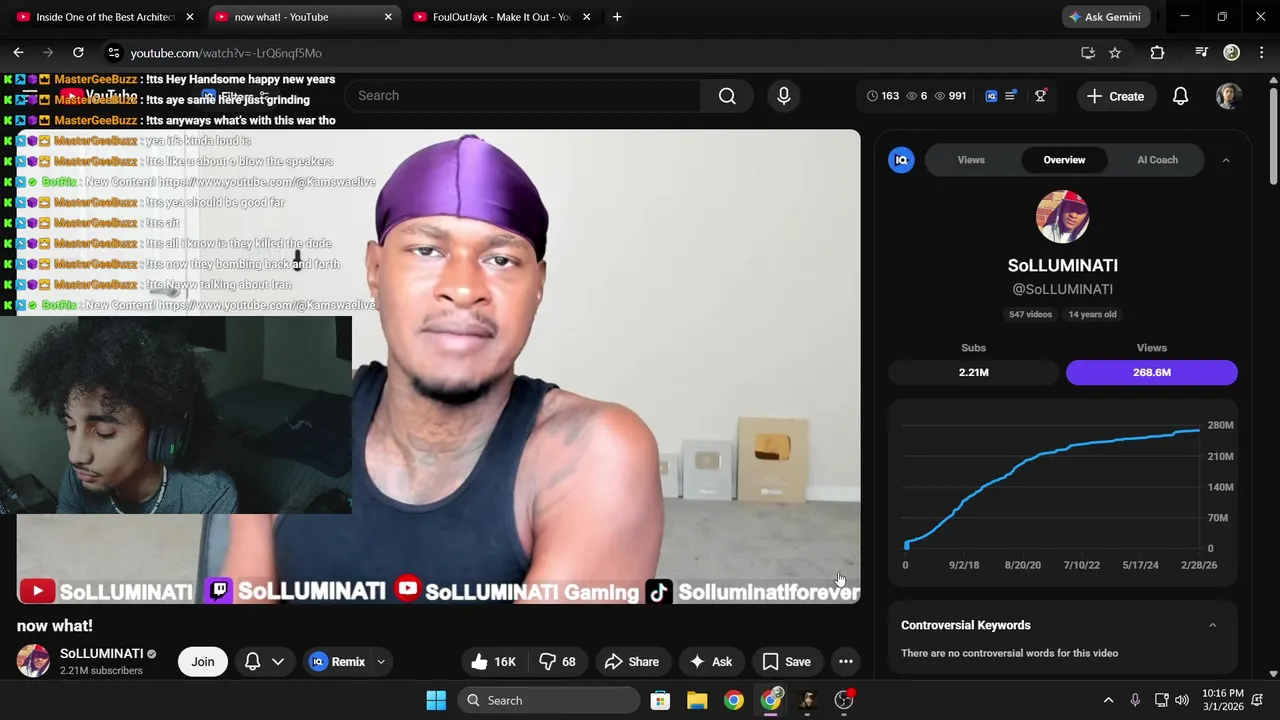This screenshot has height=720, width=1280.
Task: Click Windows taskbar search box
Action: click(549, 700)
